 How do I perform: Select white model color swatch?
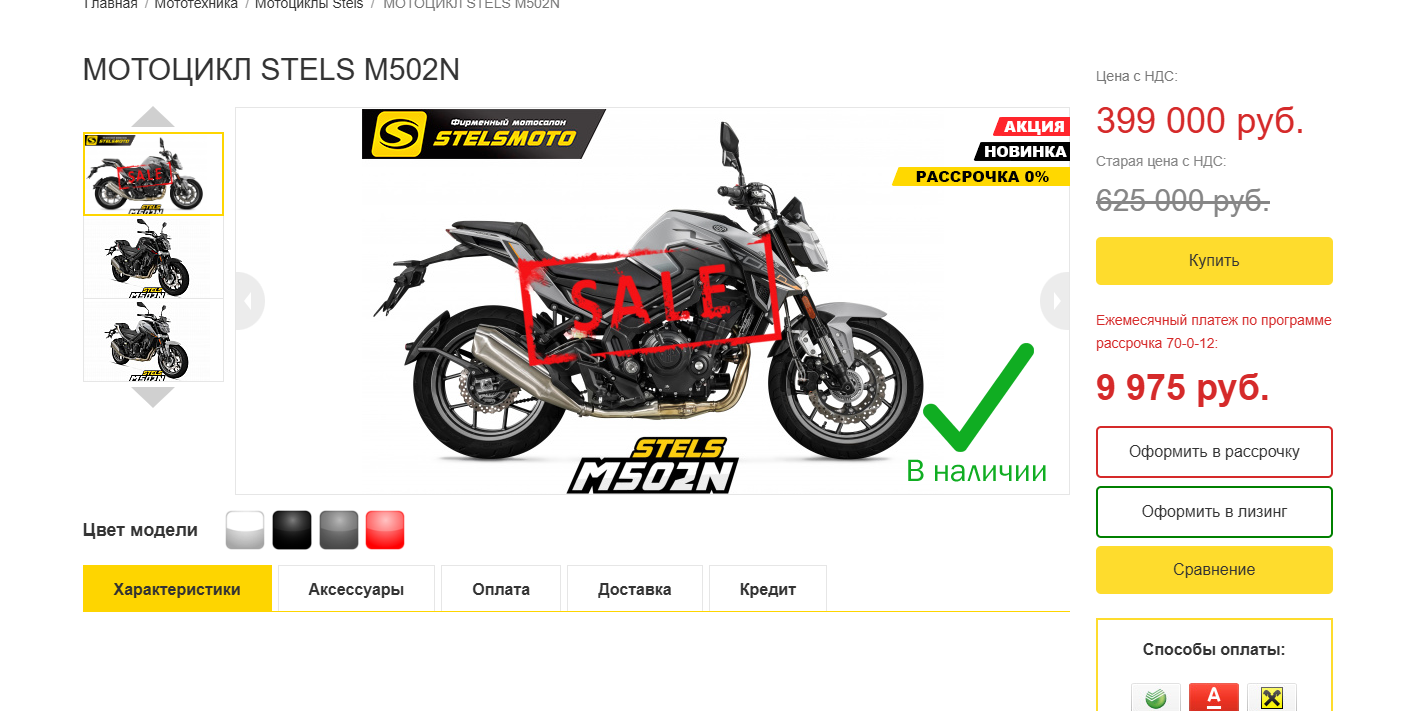[245, 530]
